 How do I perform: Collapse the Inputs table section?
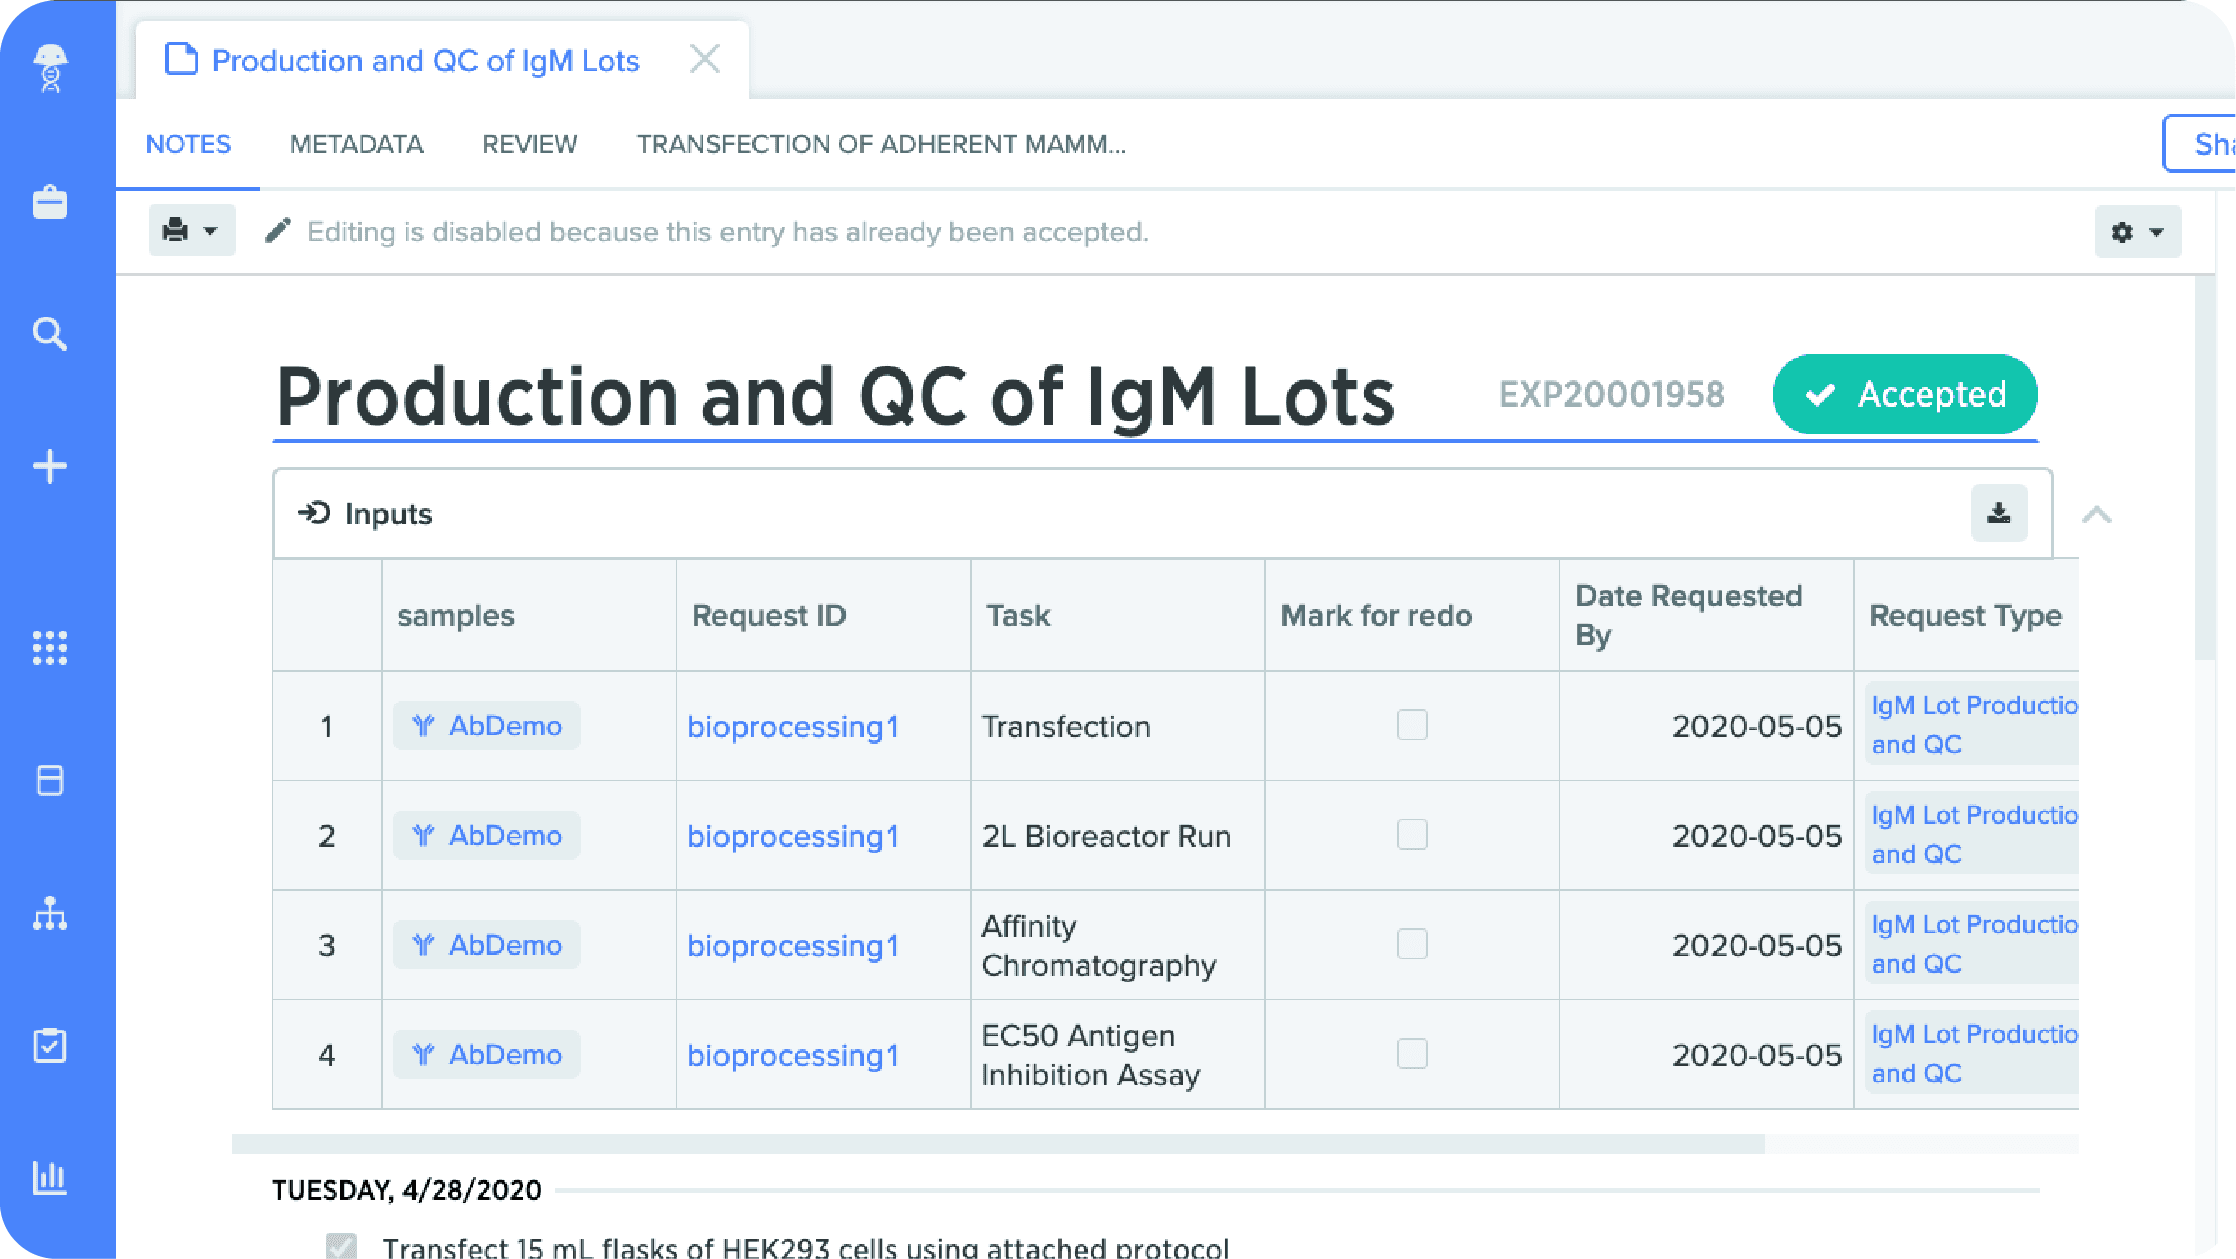[x=2096, y=515]
